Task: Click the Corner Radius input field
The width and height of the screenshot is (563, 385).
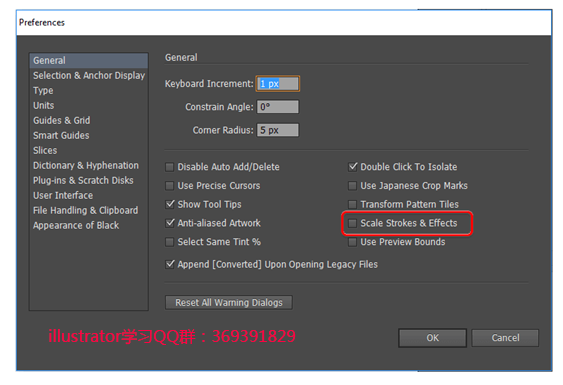Action: (x=278, y=130)
